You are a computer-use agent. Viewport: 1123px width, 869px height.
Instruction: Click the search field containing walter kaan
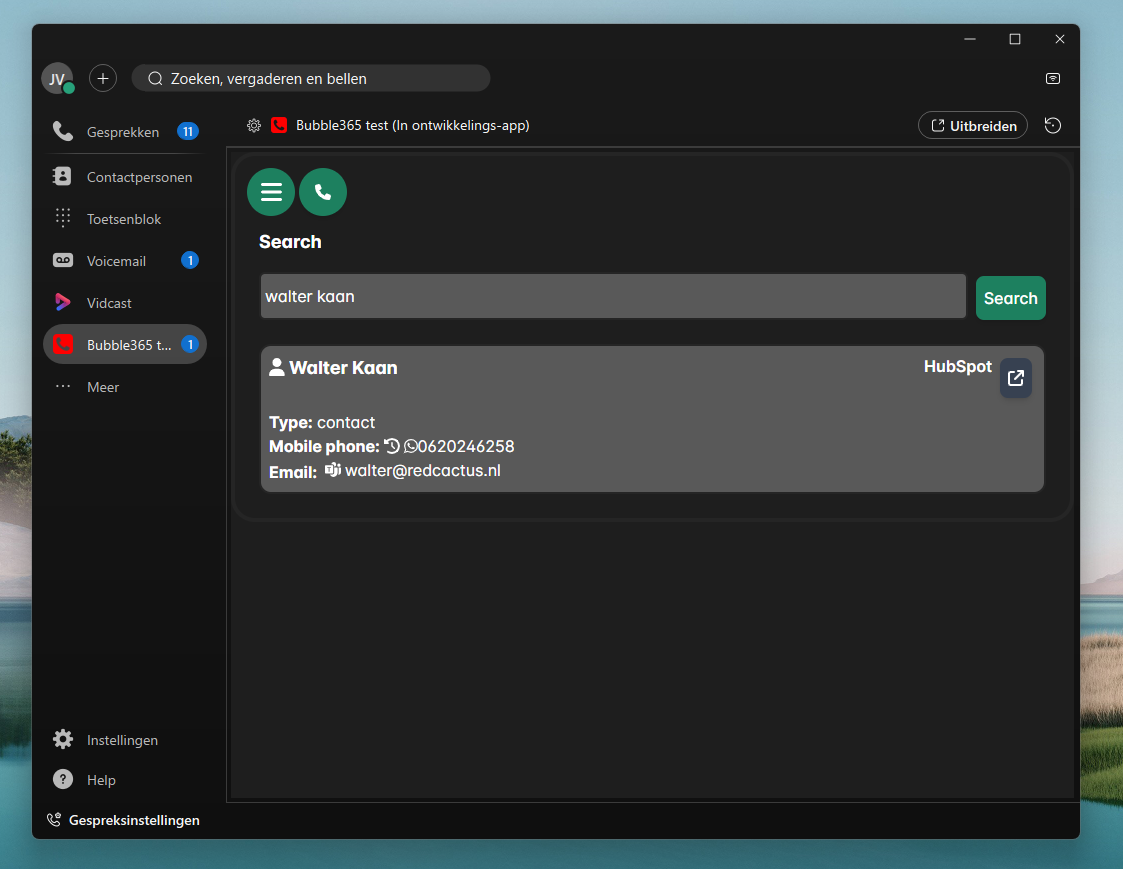pyautogui.click(x=613, y=296)
